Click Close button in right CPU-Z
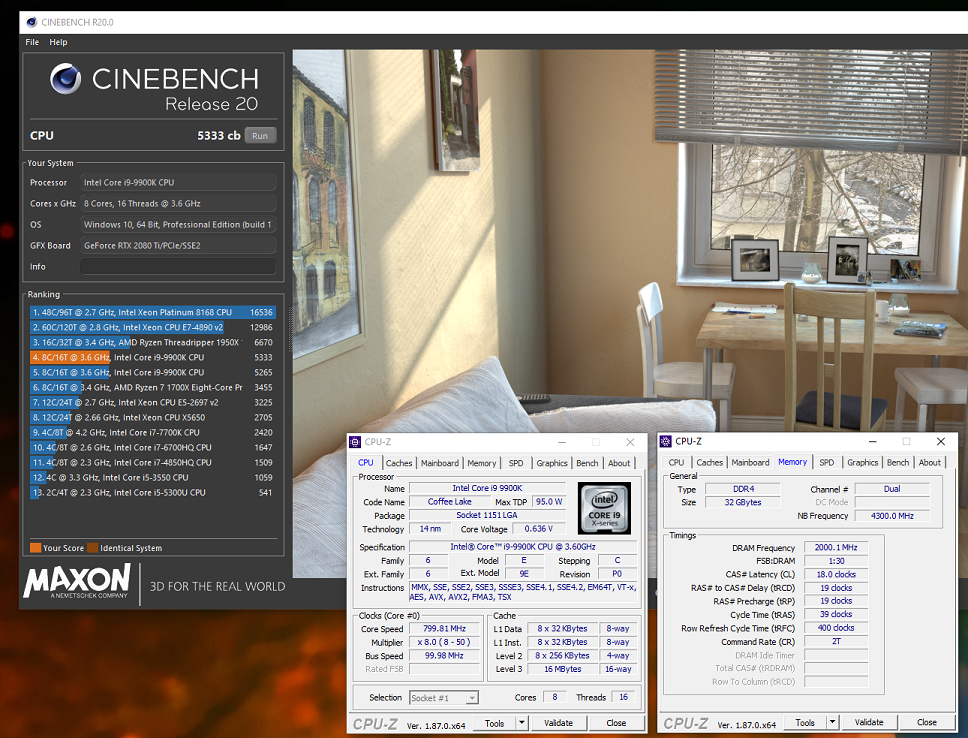 click(927, 723)
